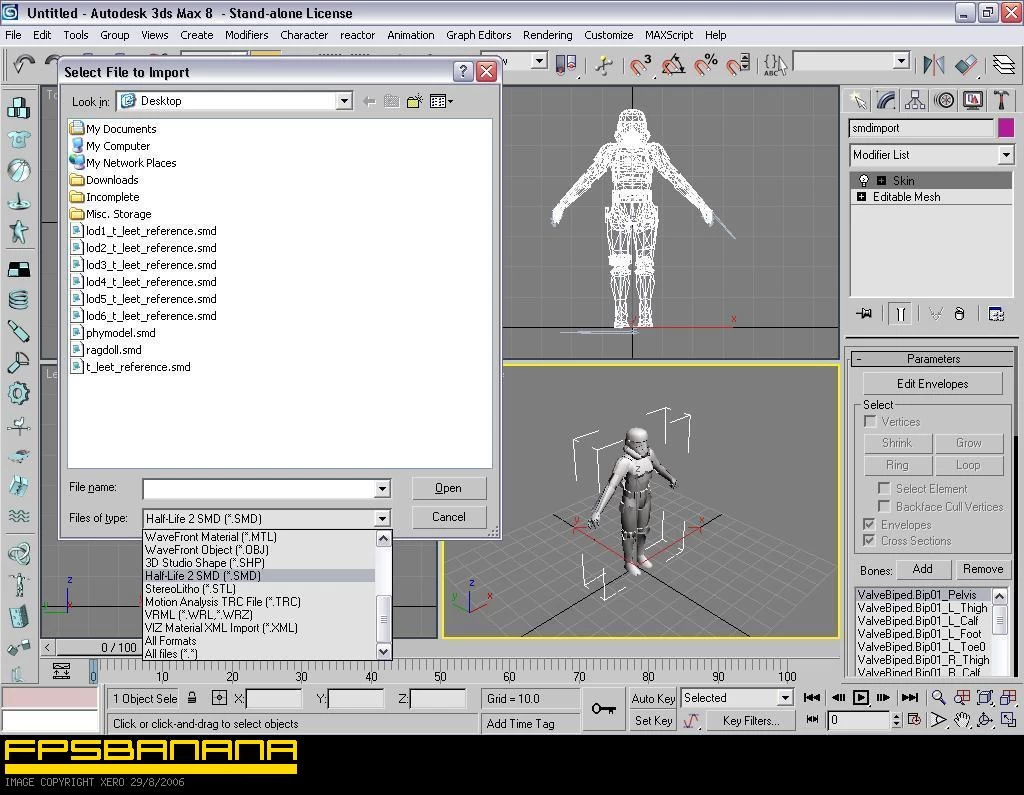Toggle Show End Result icon
Viewport: 1024px width, 795px height.
point(901,314)
